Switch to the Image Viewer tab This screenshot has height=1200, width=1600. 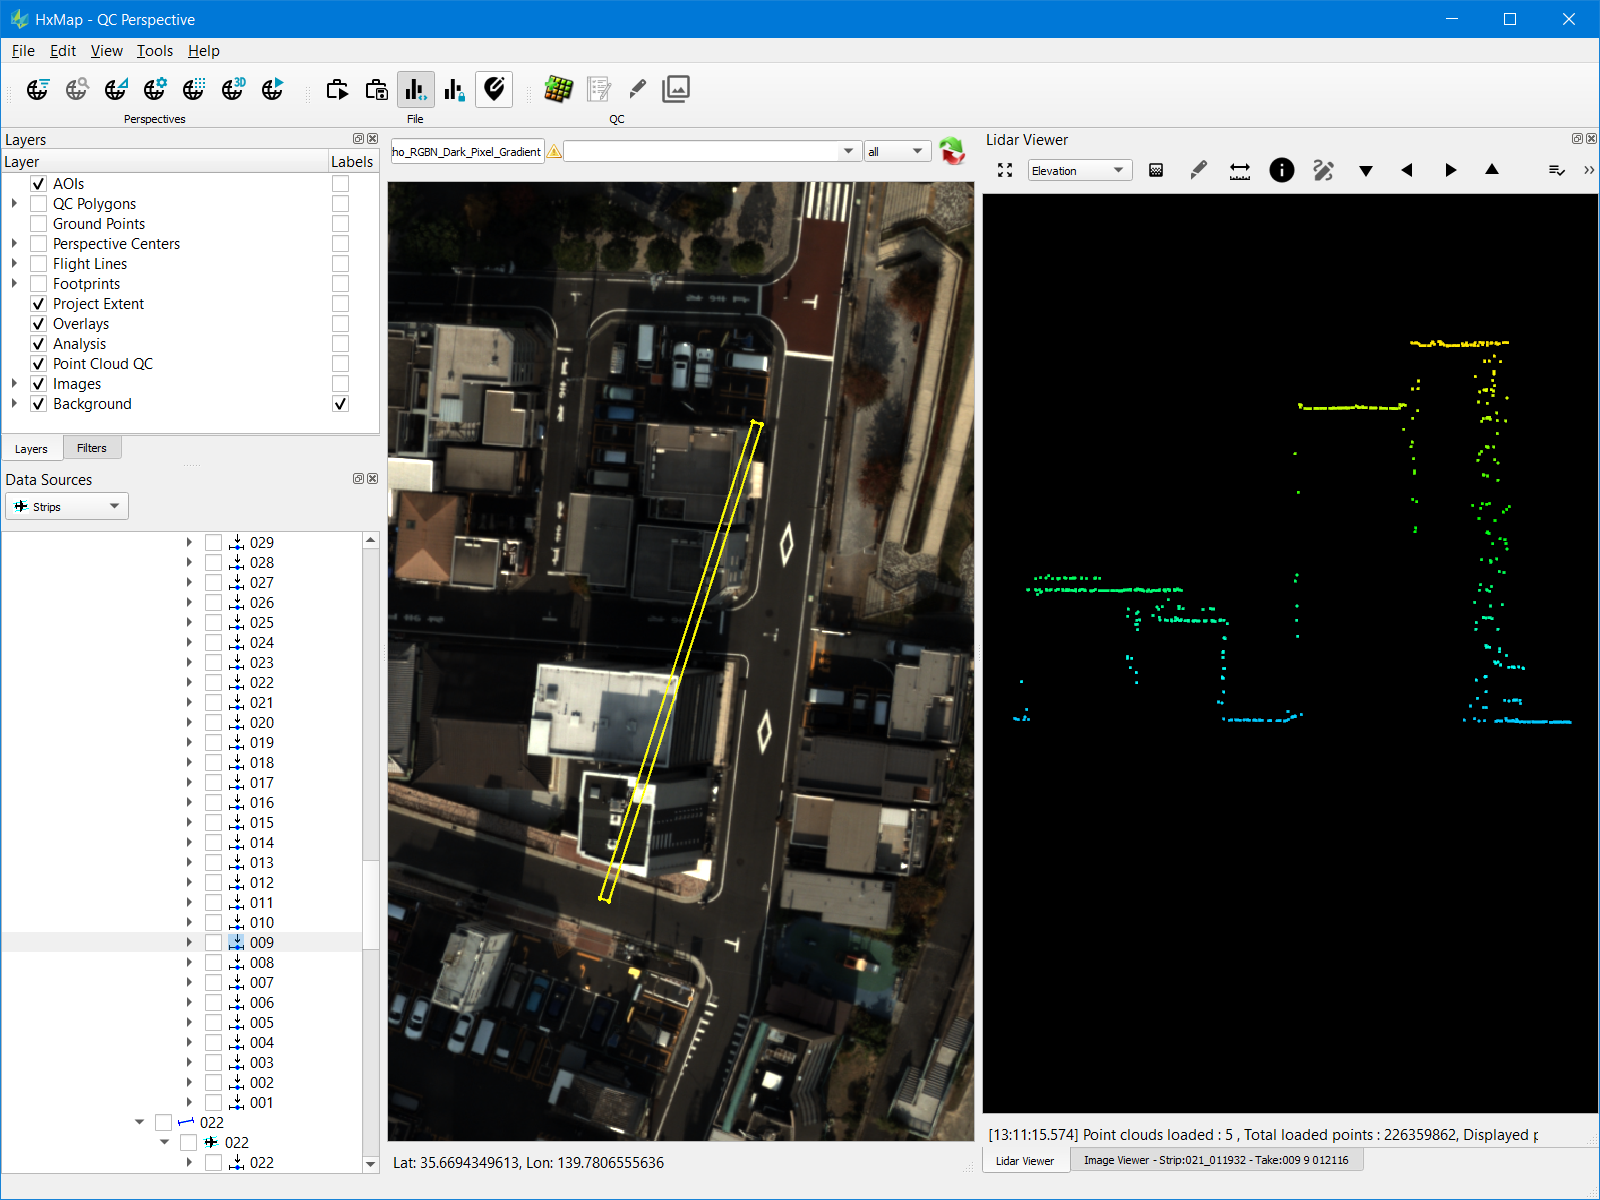1215,1160
